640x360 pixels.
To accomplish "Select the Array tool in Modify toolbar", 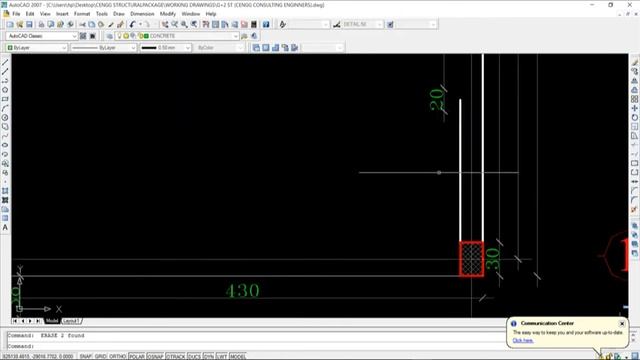I will pyautogui.click(x=635, y=99).
